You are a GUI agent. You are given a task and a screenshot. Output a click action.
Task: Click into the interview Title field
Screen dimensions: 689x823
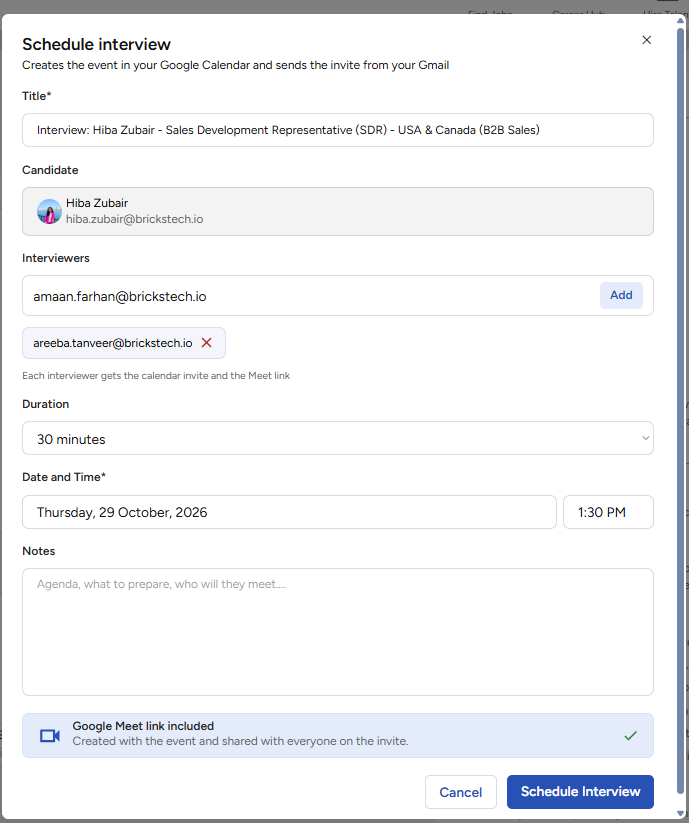pyautogui.click(x=337, y=130)
